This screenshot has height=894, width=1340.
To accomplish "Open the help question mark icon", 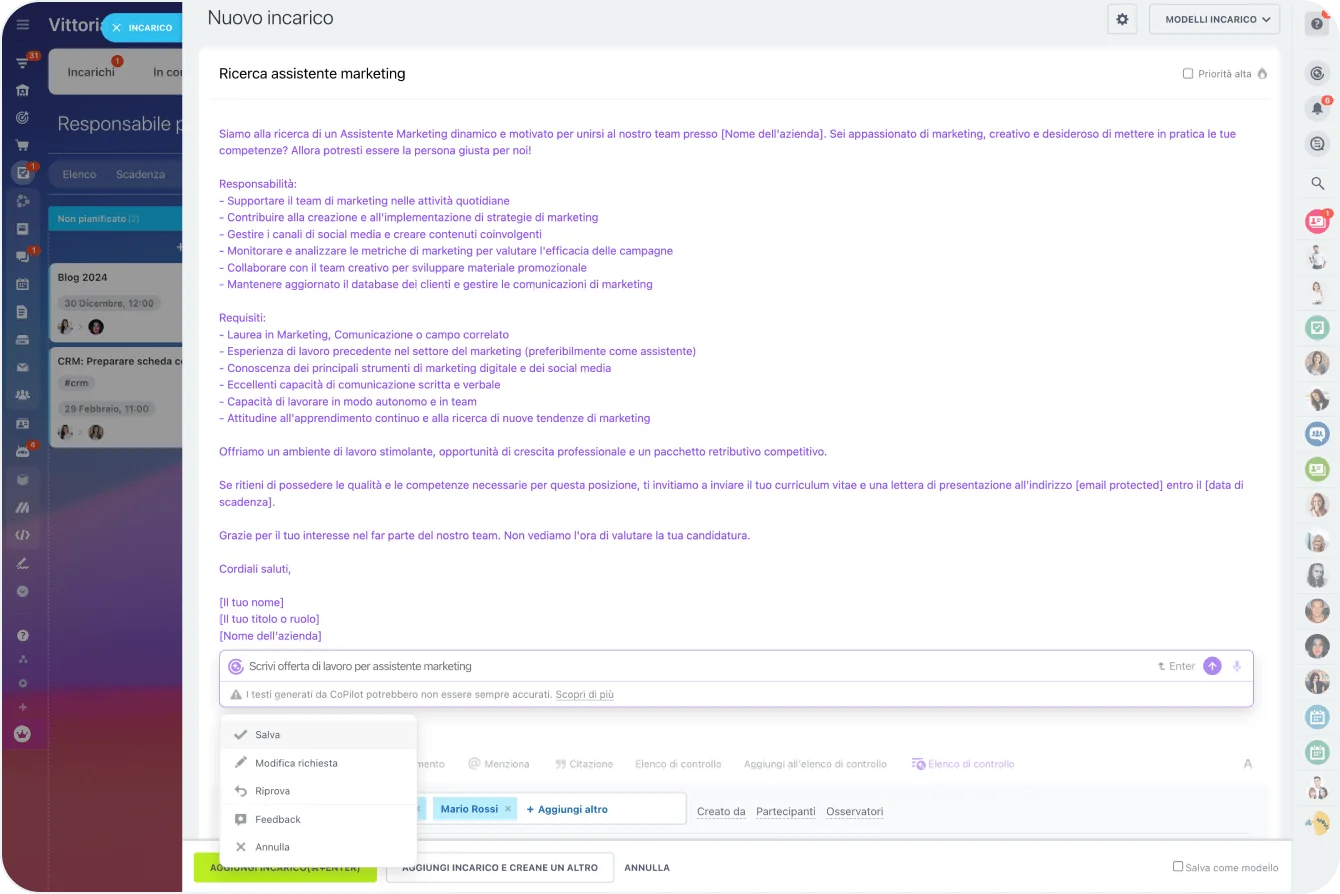I will pos(1317,24).
